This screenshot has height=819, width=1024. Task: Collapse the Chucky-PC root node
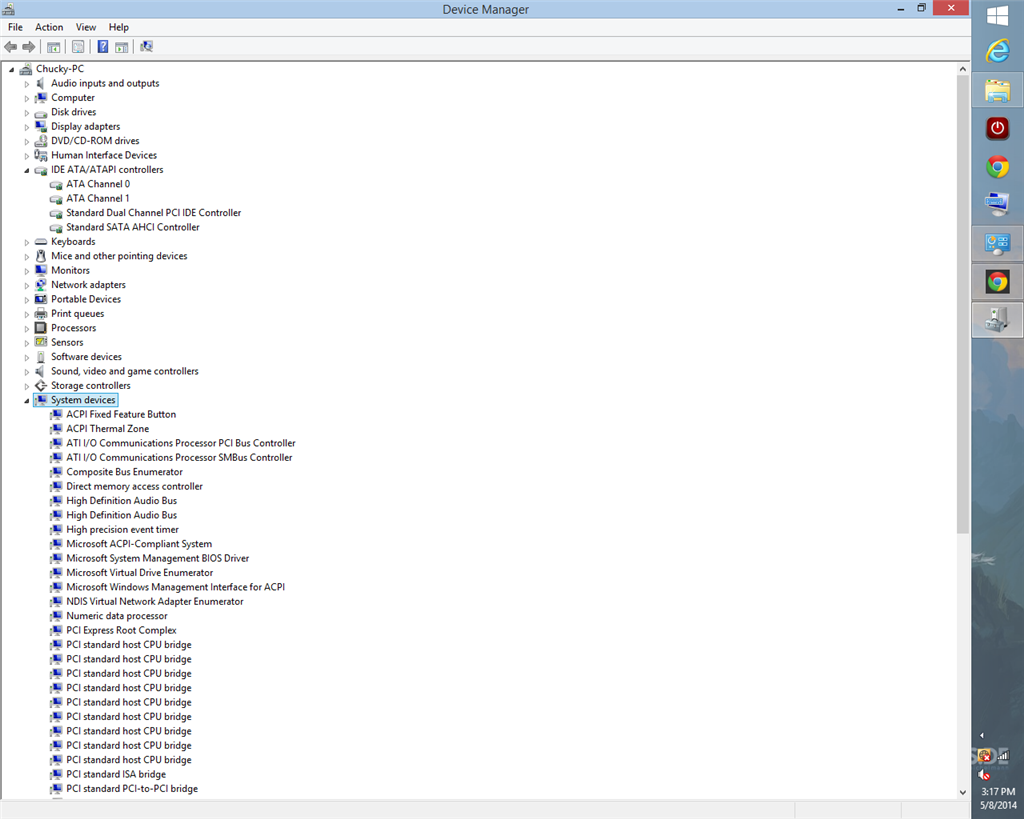pyautogui.click(x=11, y=69)
